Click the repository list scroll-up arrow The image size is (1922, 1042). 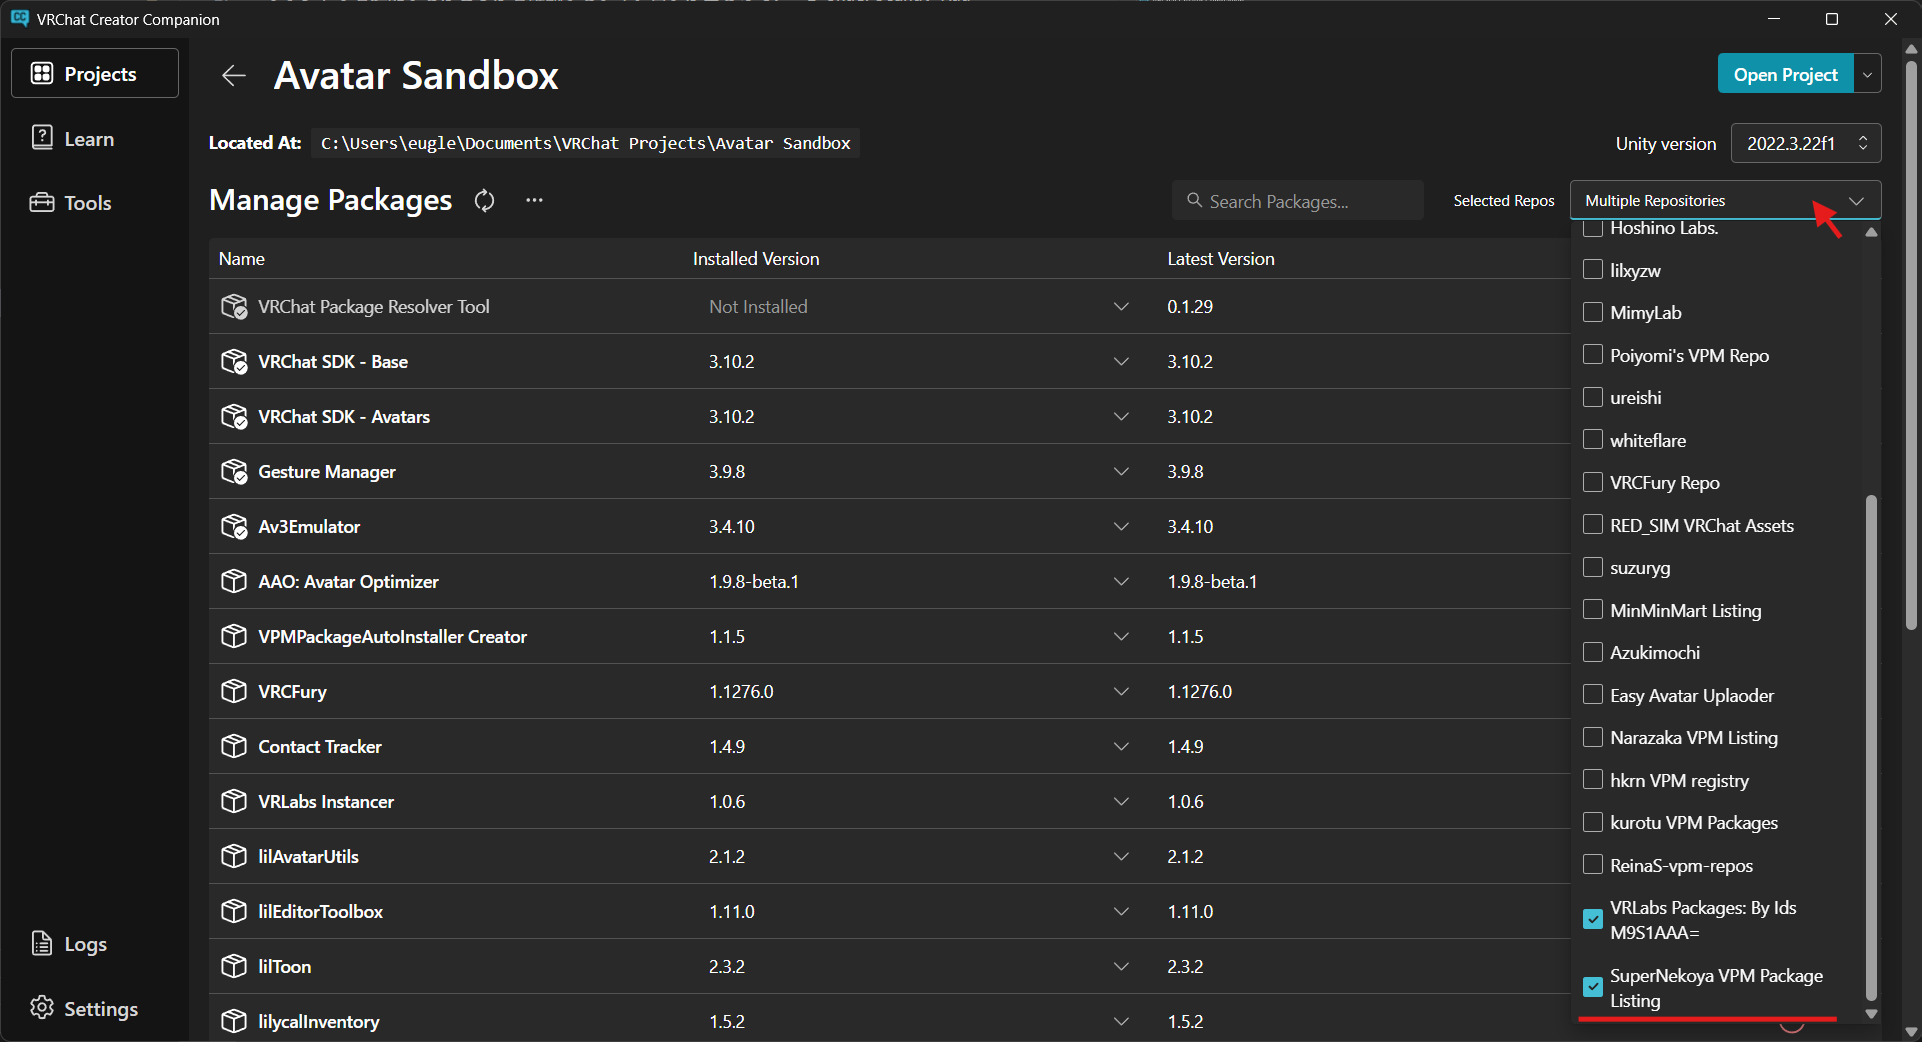tap(1871, 232)
